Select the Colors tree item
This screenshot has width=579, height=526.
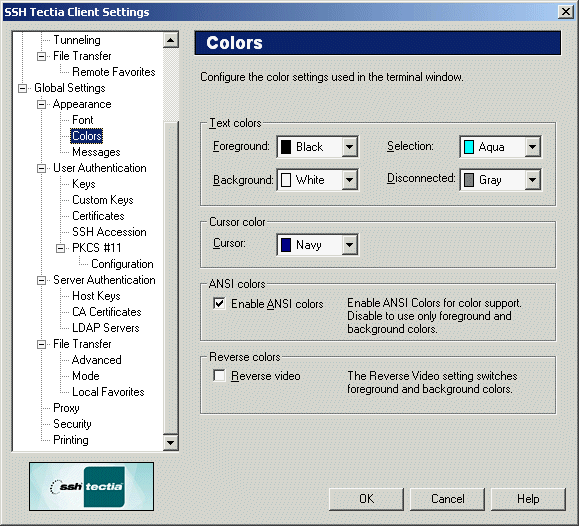click(x=87, y=136)
